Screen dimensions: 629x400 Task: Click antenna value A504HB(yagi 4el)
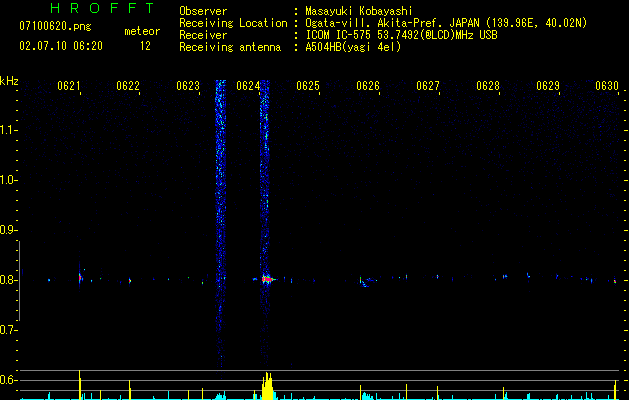353,47
